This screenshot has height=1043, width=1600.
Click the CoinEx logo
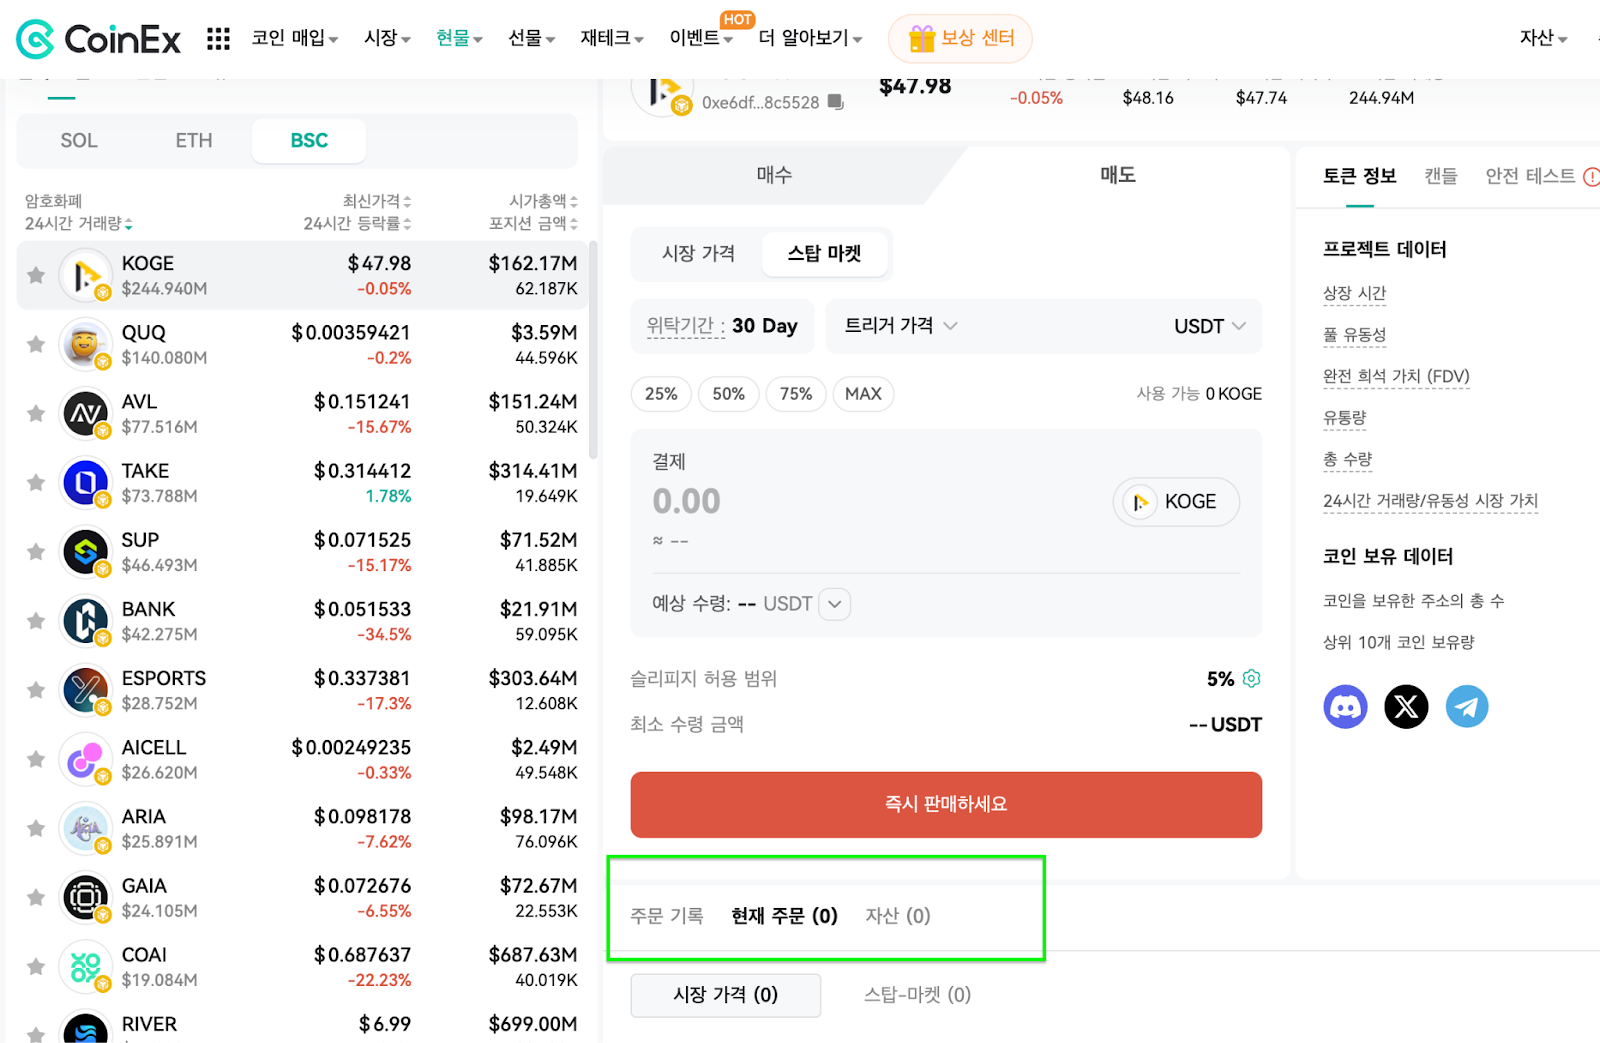click(97, 38)
